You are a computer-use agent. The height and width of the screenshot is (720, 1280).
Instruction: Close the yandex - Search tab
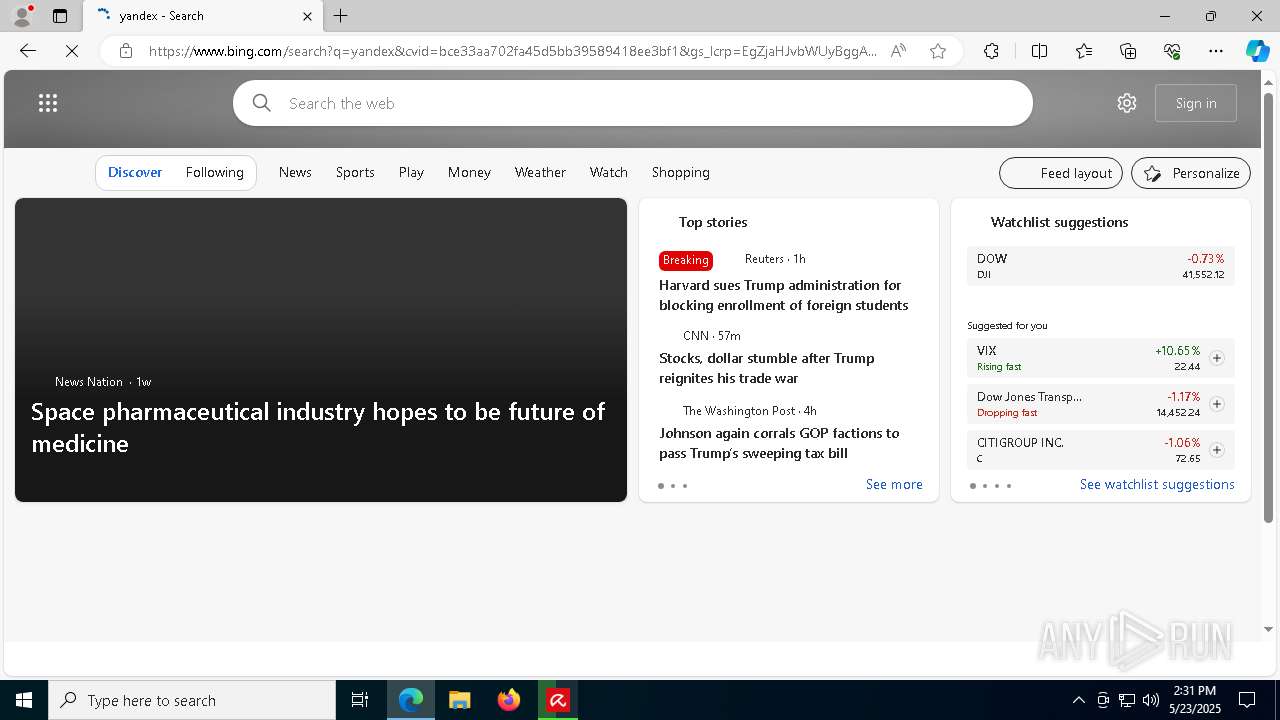coord(307,16)
